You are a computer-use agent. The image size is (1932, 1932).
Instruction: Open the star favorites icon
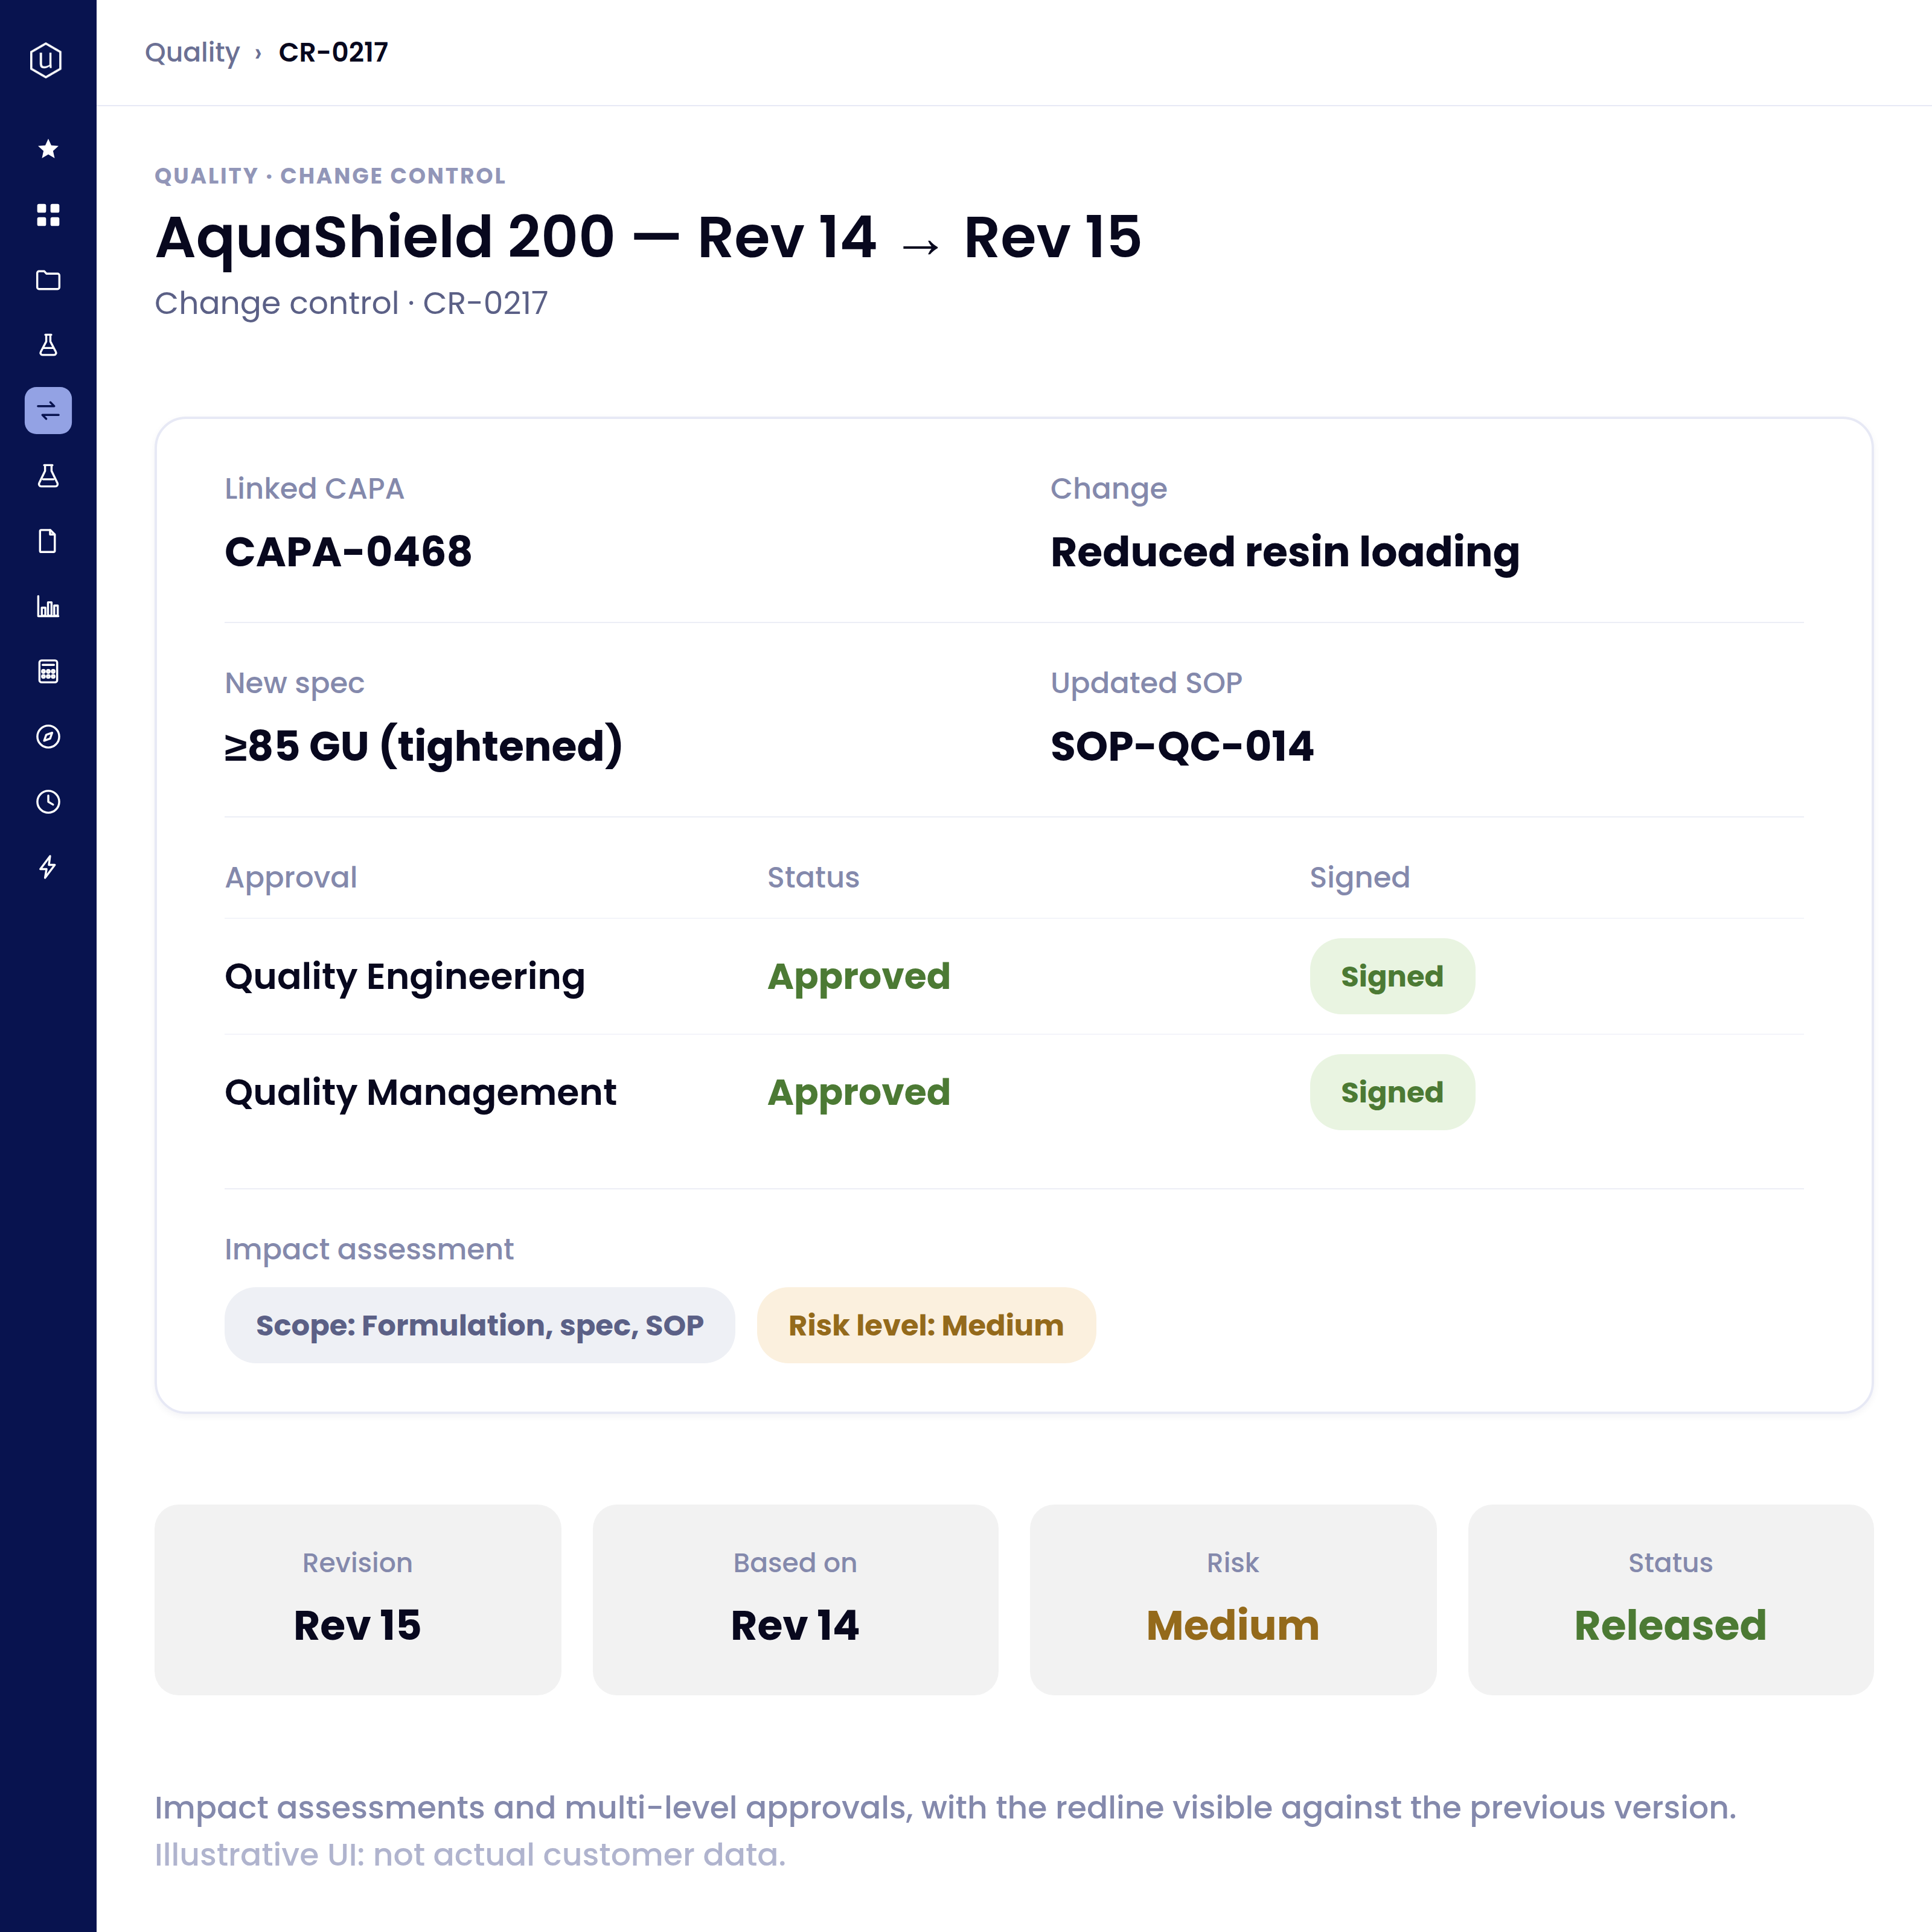tap(48, 149)
